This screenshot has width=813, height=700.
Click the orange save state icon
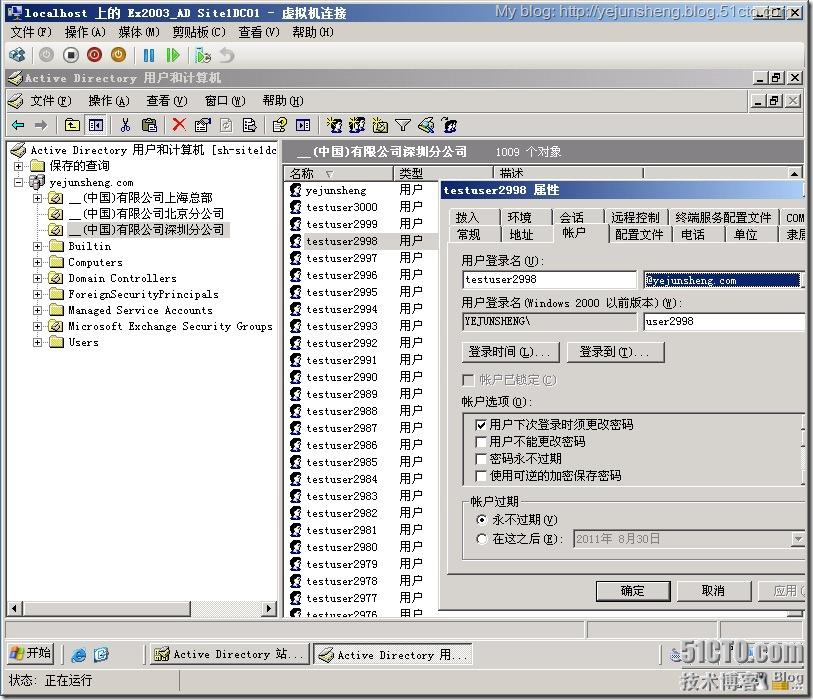118,55
